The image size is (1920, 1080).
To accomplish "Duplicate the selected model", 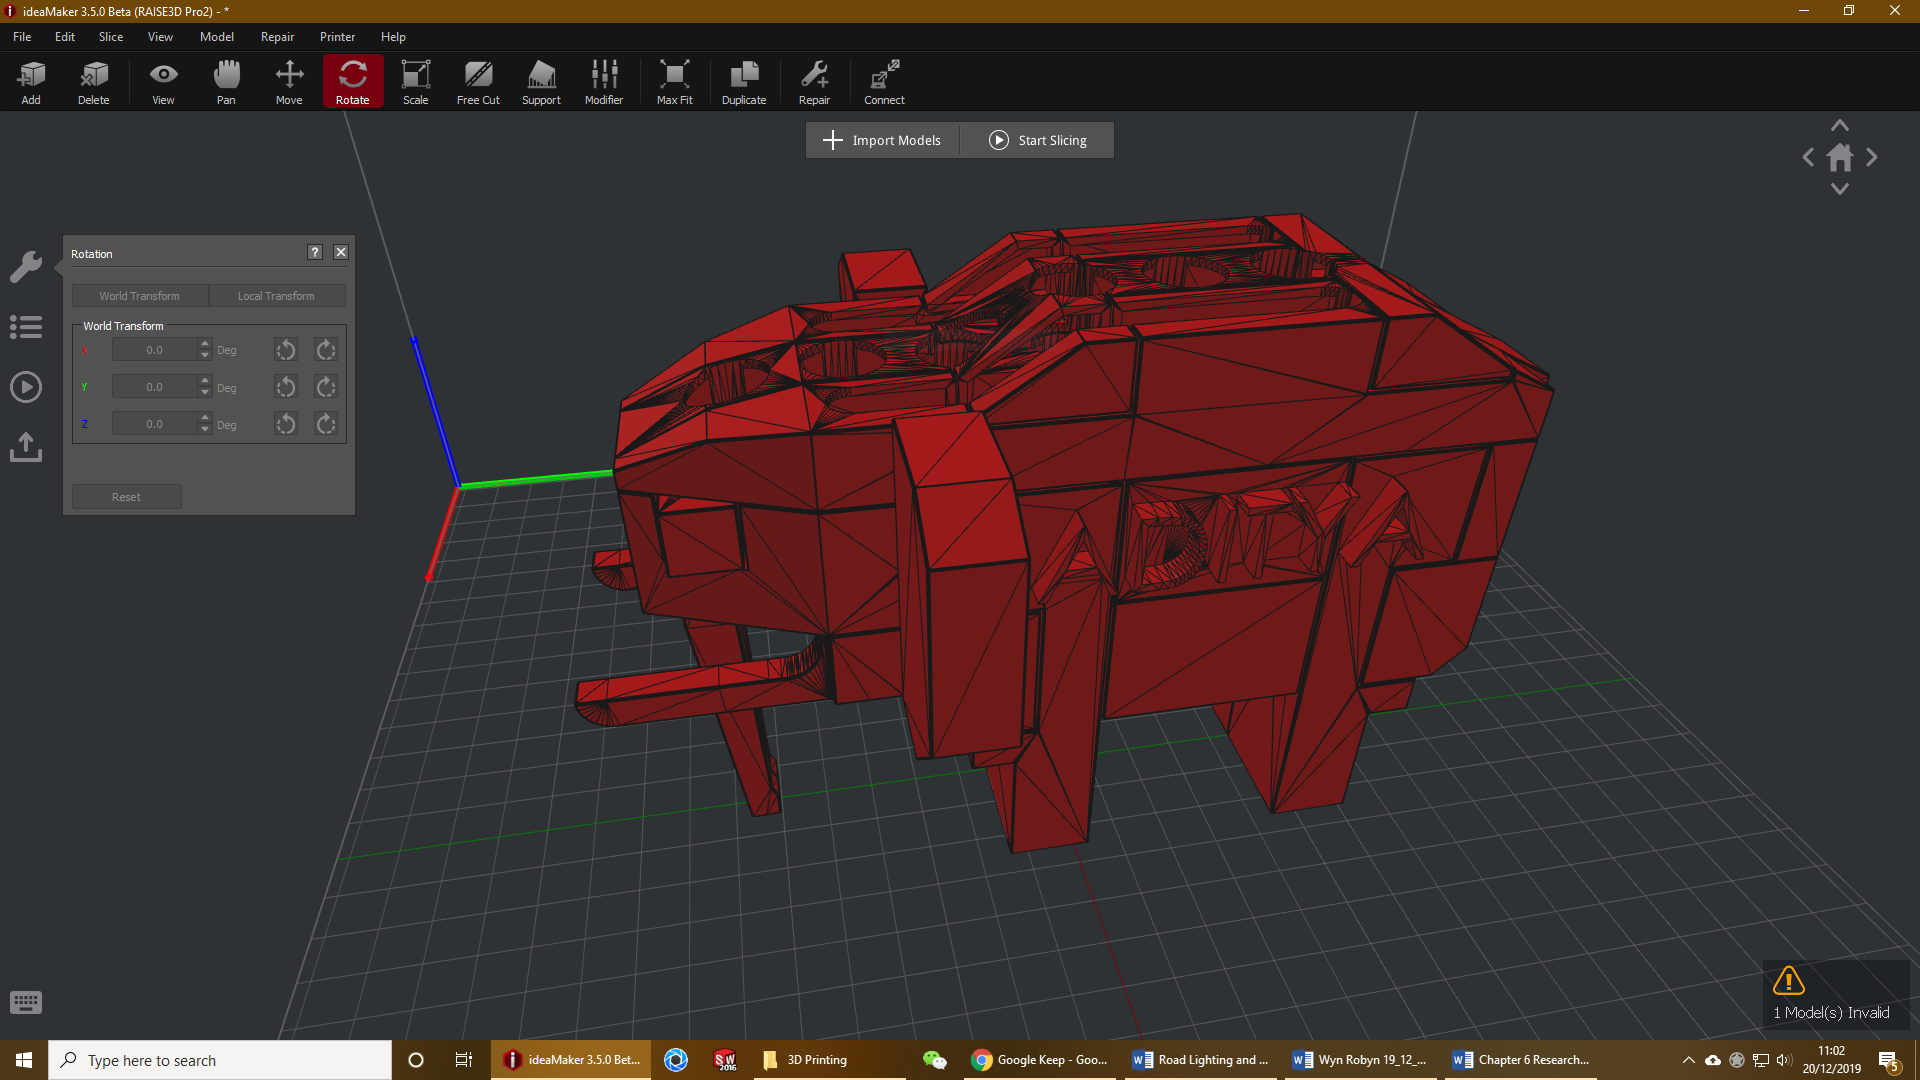I will click(x=744, y=82).
